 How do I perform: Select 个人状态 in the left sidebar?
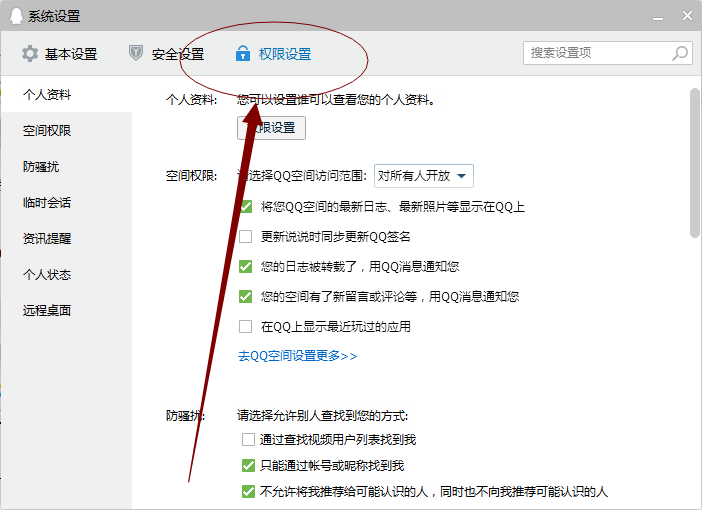tap(66, 274)
